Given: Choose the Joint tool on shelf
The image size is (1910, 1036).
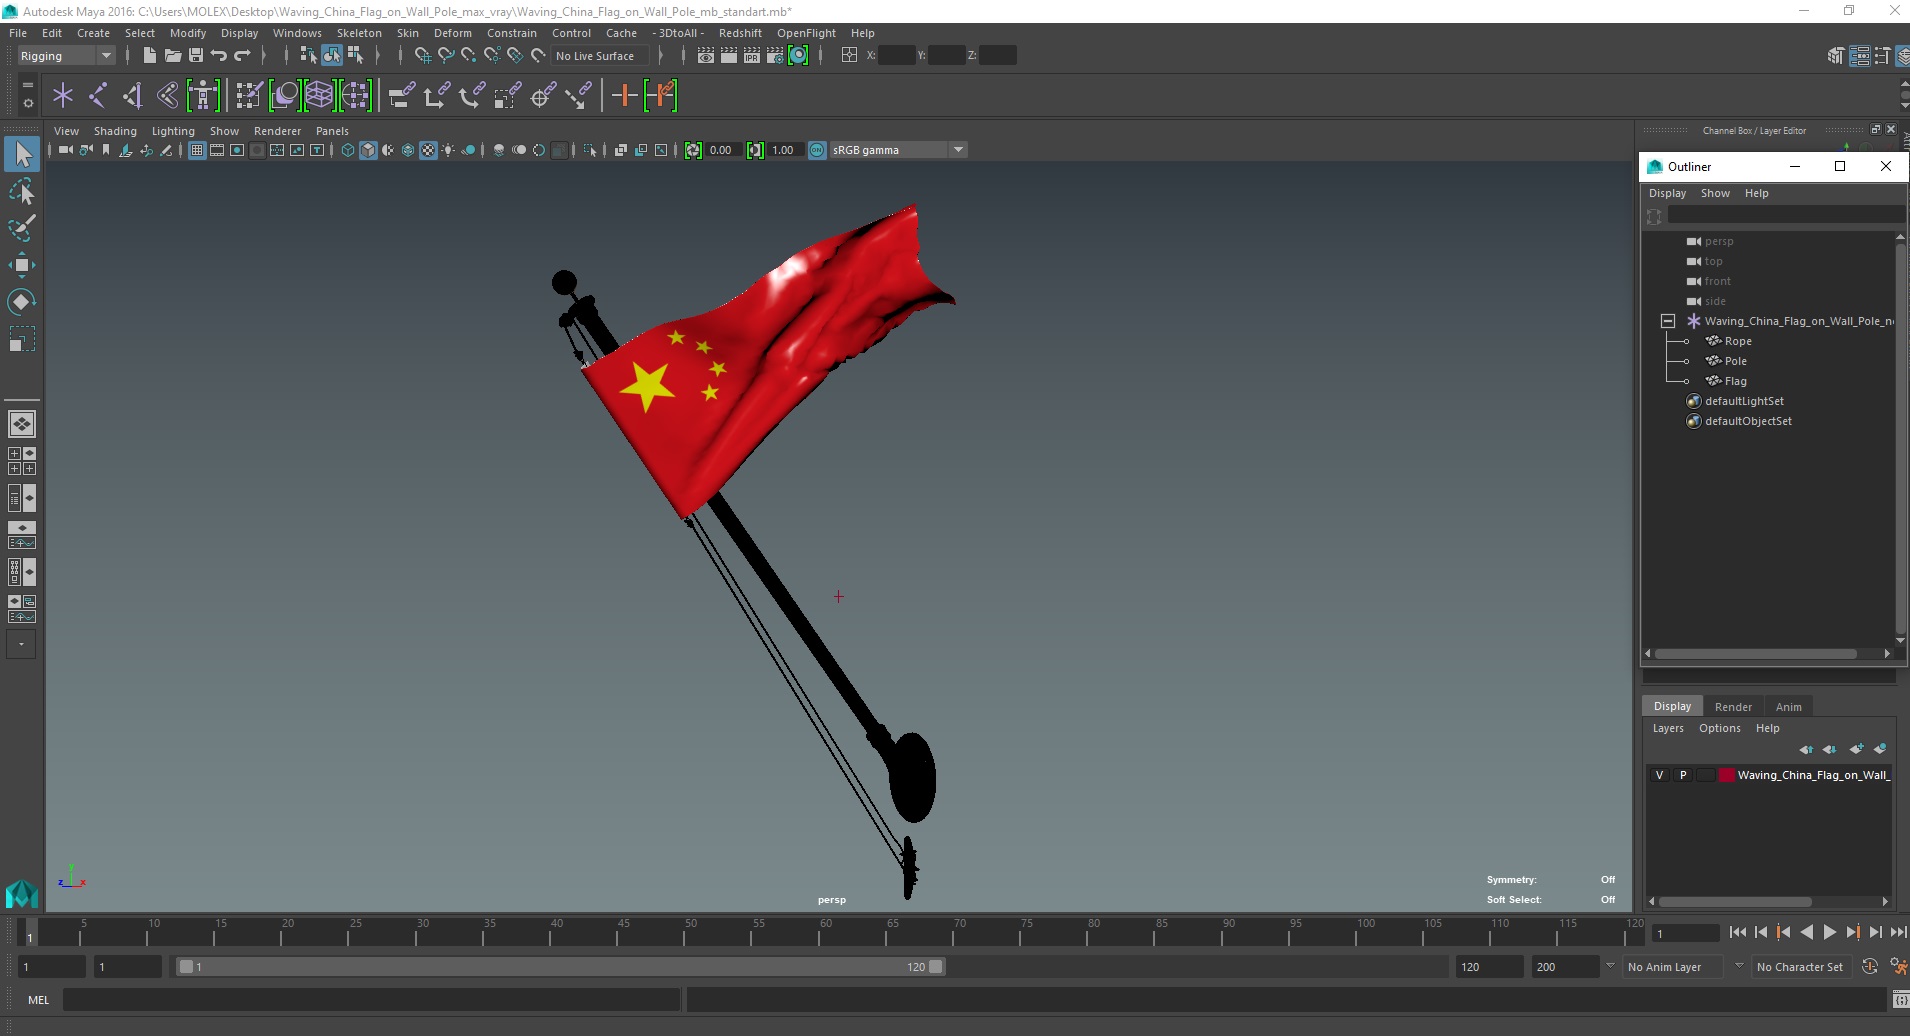Looking at the screenshot, I should (x=98, y=96).
